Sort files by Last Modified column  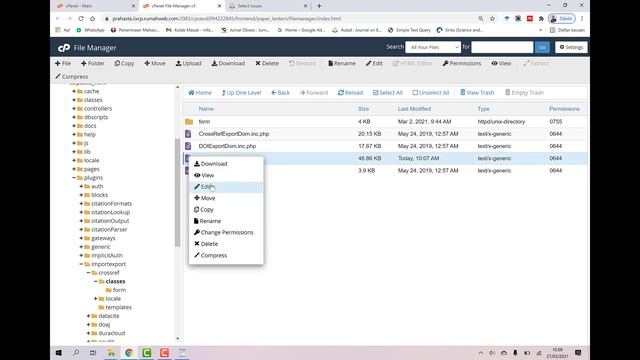coord(414,109)
